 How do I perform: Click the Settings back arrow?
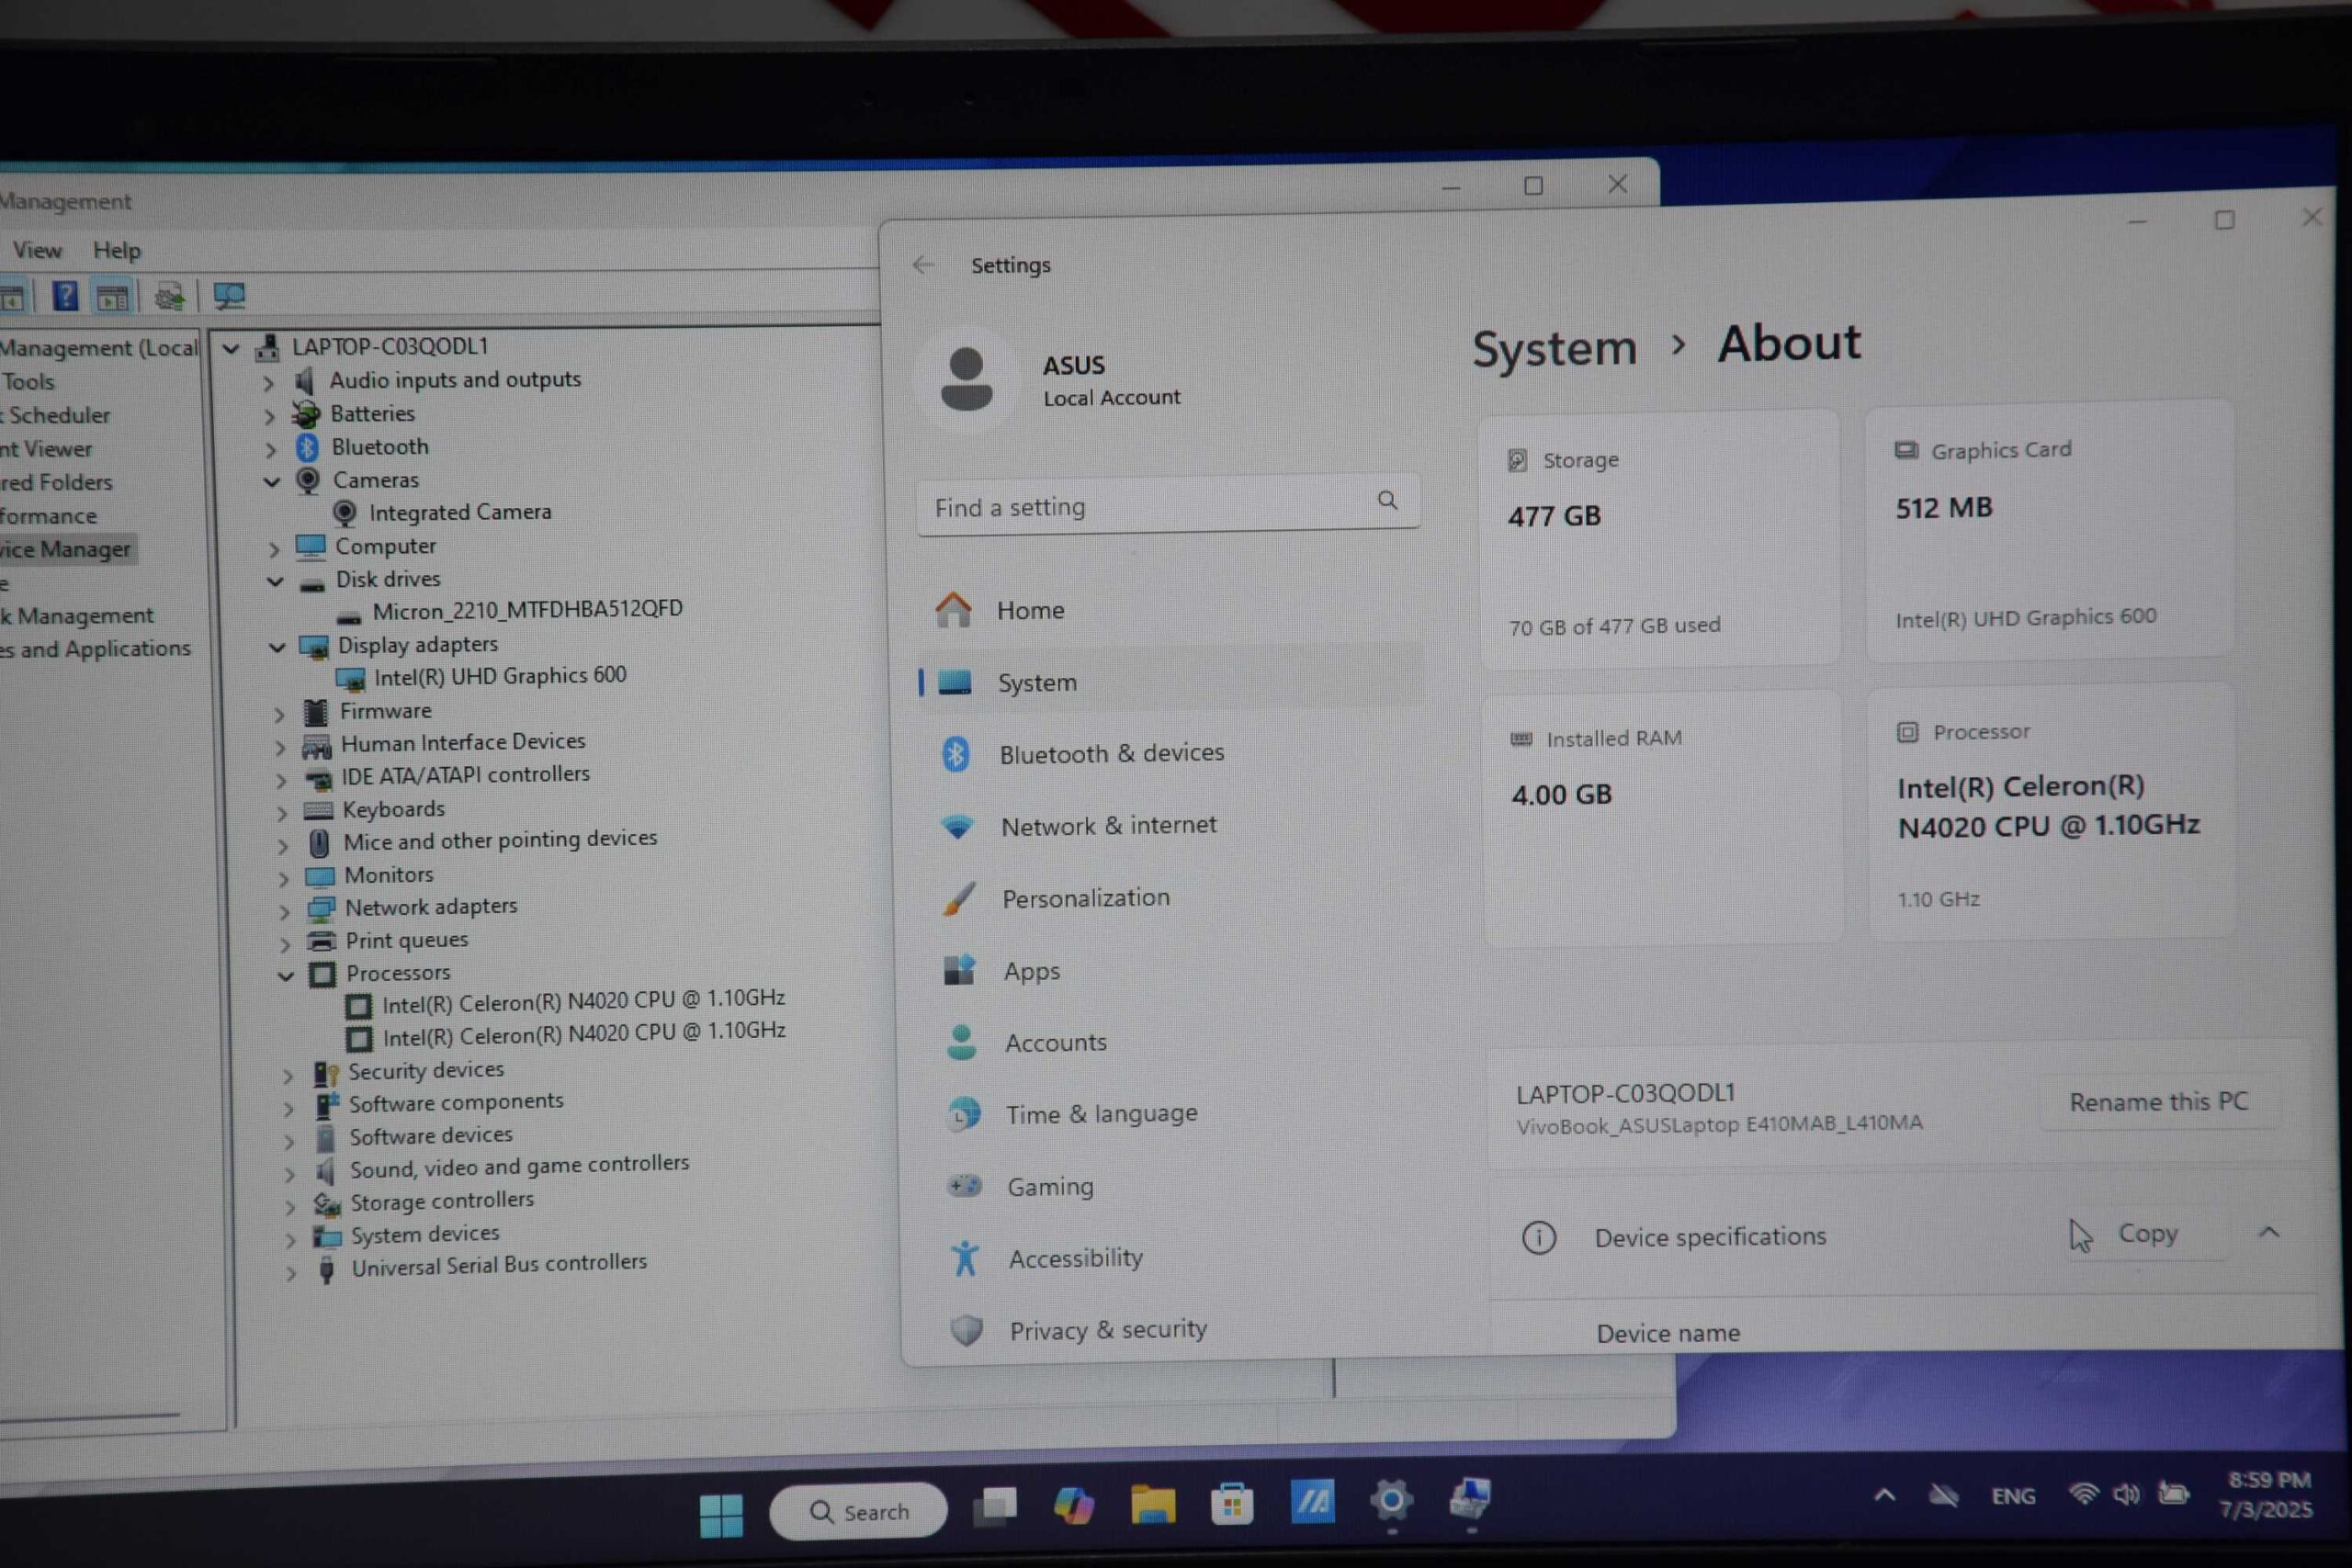point(923,265)
